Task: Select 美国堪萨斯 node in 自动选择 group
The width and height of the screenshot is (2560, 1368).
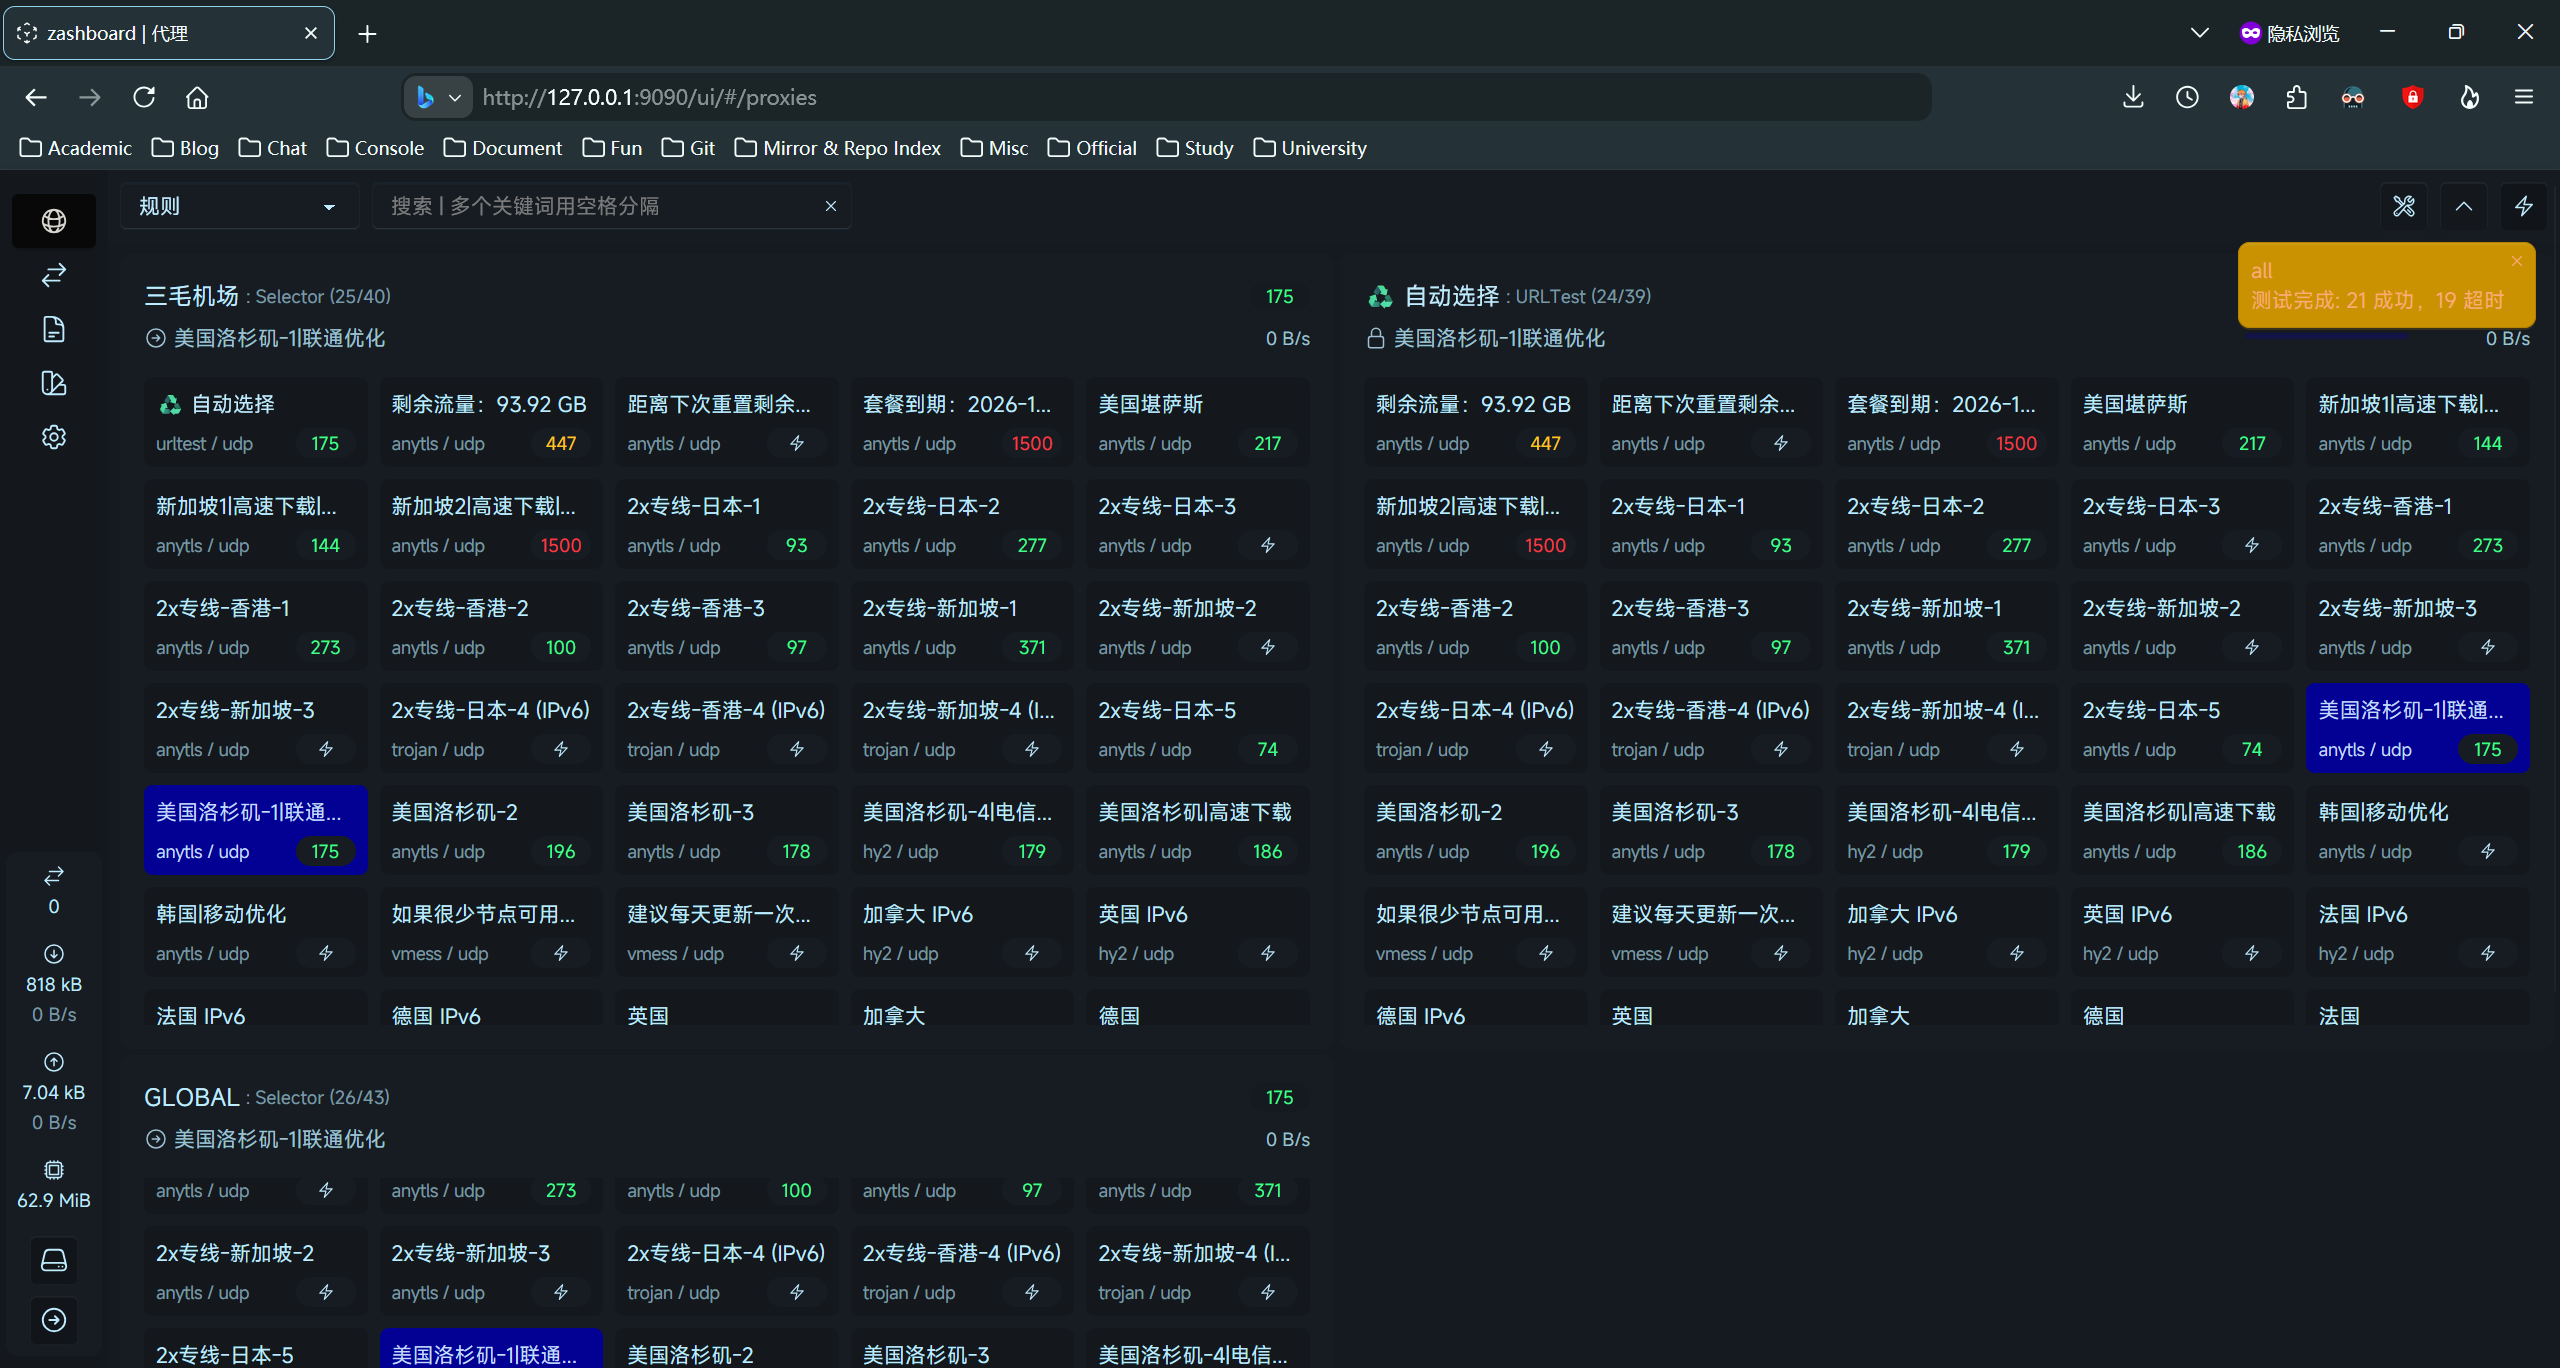Action: (x=2182, y=422)
